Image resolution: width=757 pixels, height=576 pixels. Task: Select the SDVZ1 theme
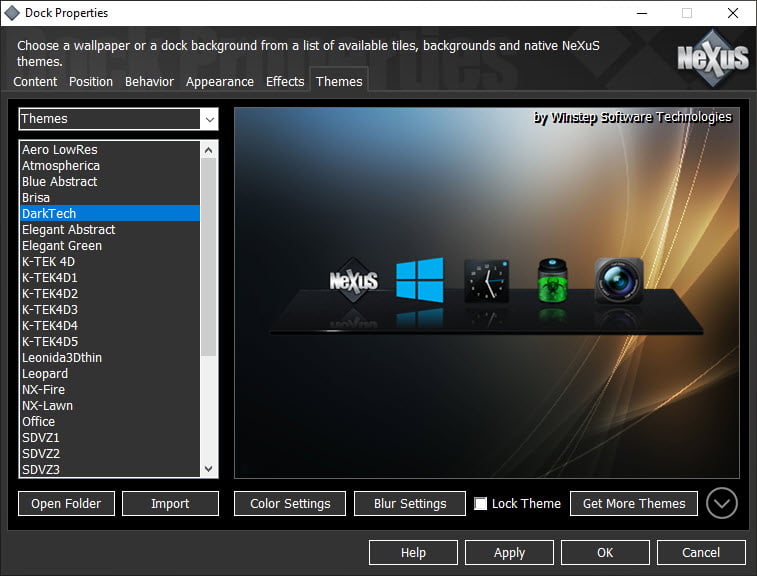click(110, 437)
